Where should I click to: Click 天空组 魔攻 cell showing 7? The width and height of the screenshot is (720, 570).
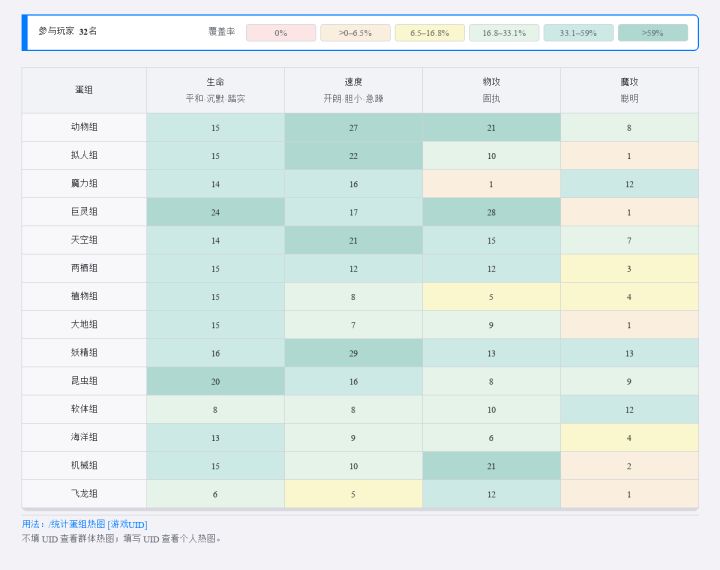tap(629, 240)
